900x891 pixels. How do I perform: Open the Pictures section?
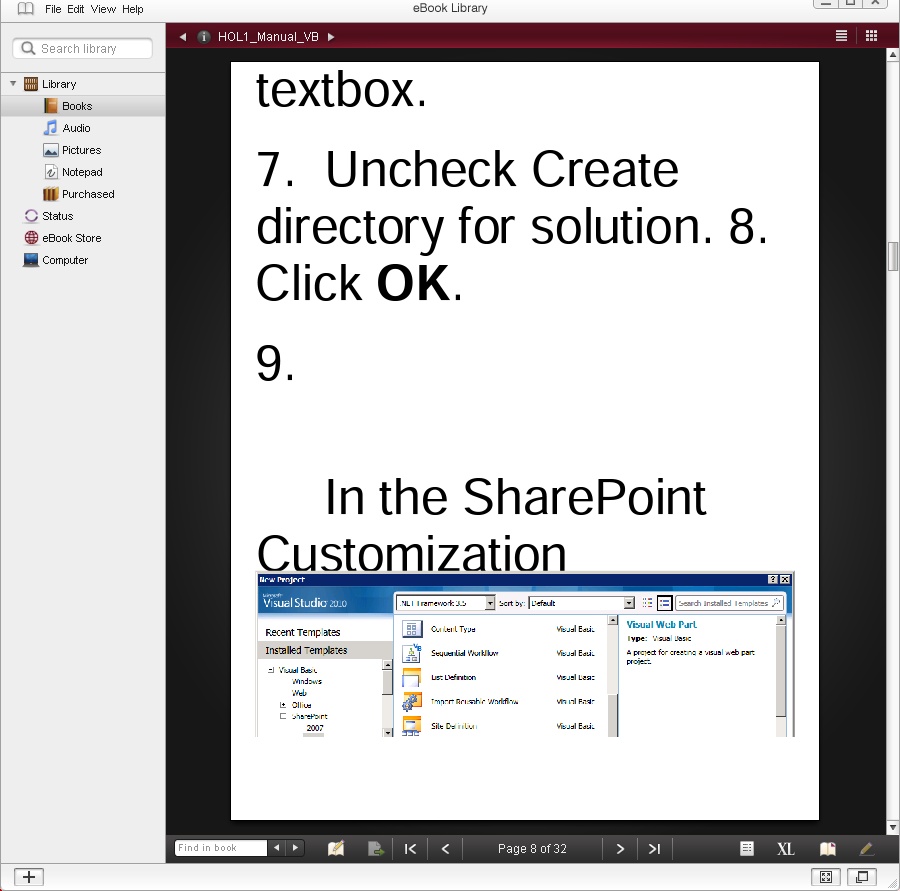pyautogui.click(x=81, y=150)
